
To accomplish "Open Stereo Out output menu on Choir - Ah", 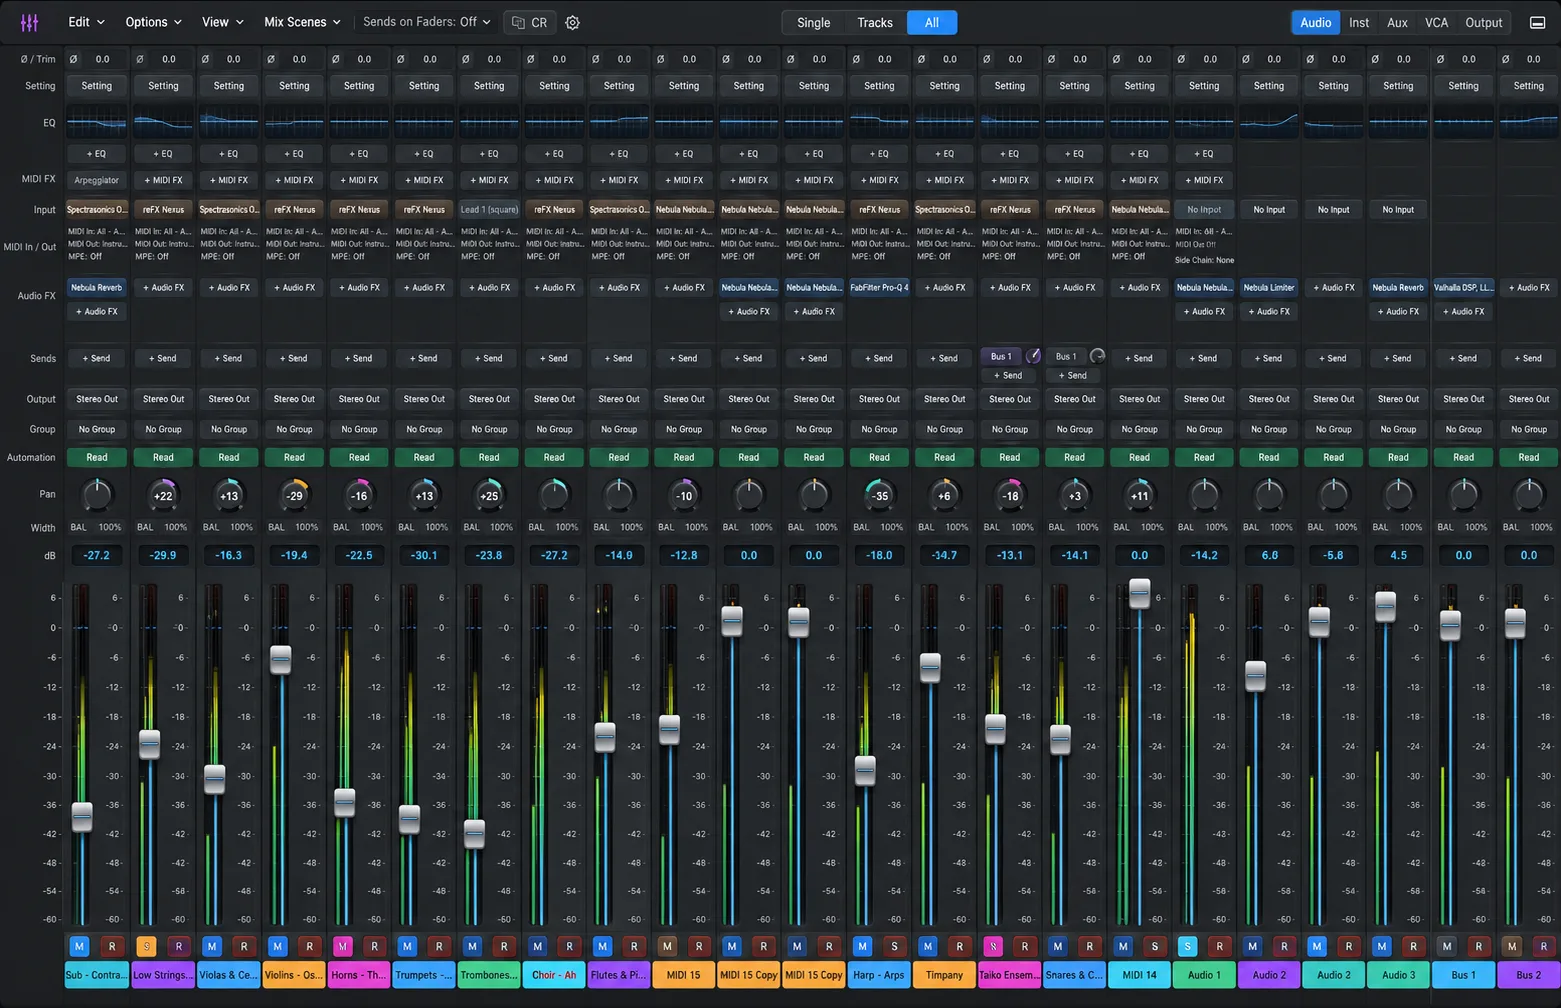I will (554, 399).
